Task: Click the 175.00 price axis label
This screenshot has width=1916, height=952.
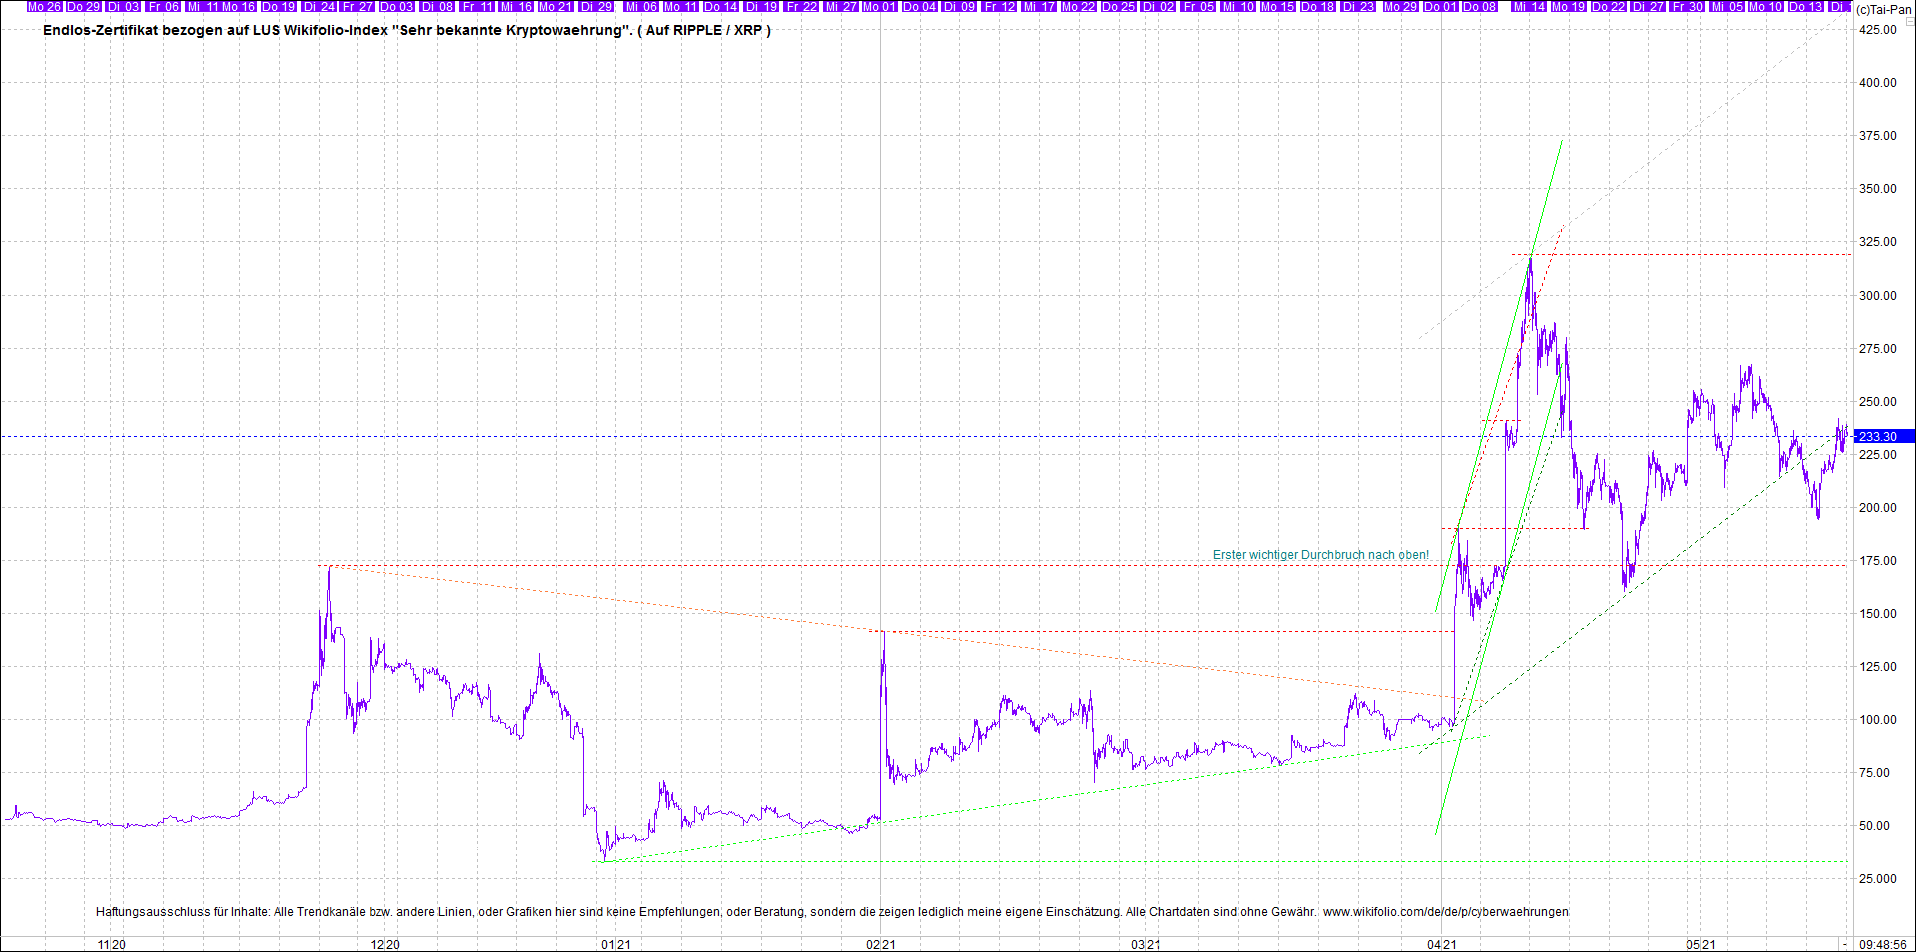Action: pos(1877,561)
